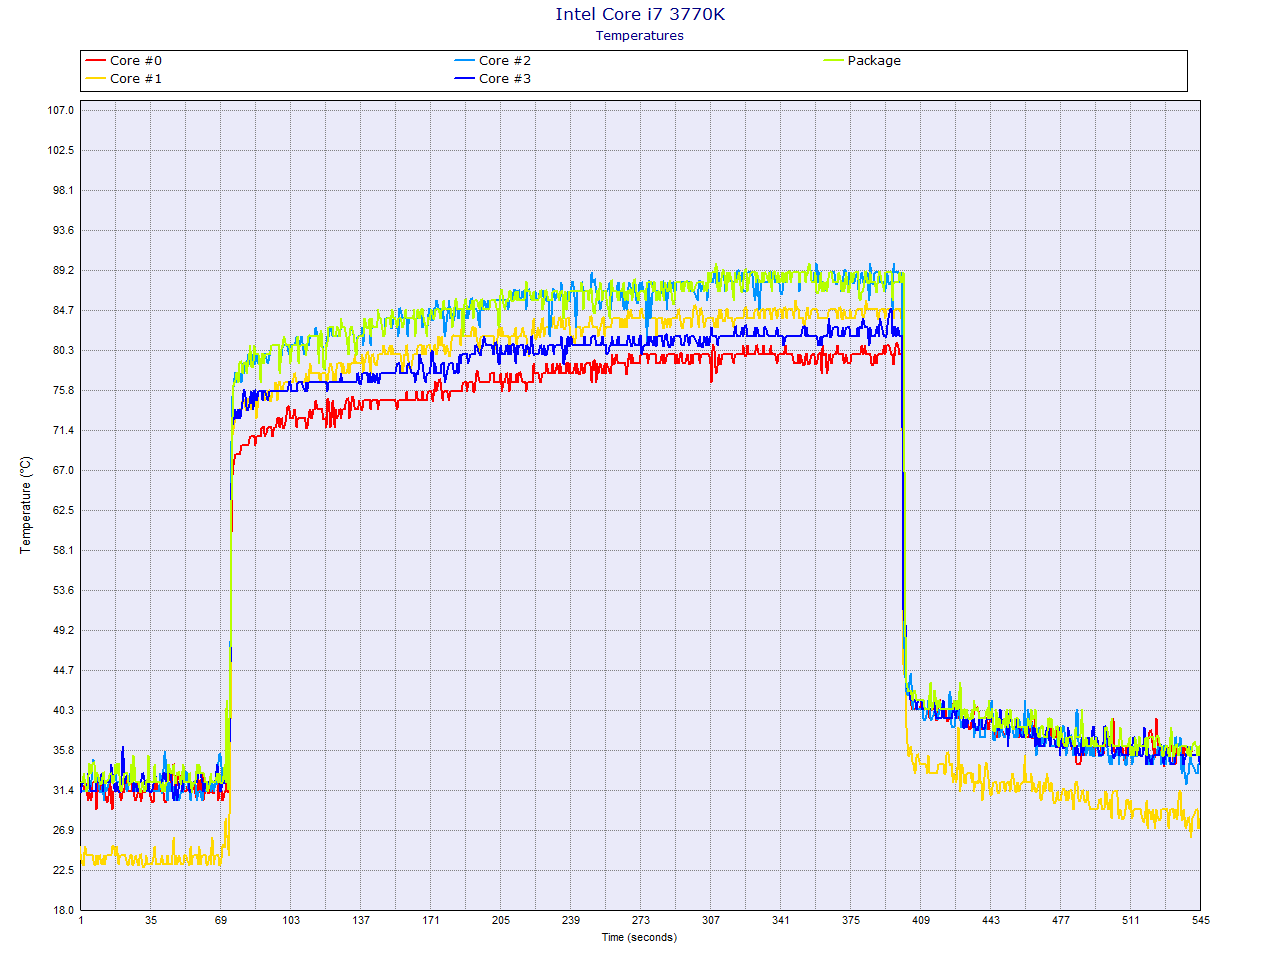This screenshot has height=960, width=1280.
Task: Click the 137 x-axis tick label
Action: (x=361, y=920)
